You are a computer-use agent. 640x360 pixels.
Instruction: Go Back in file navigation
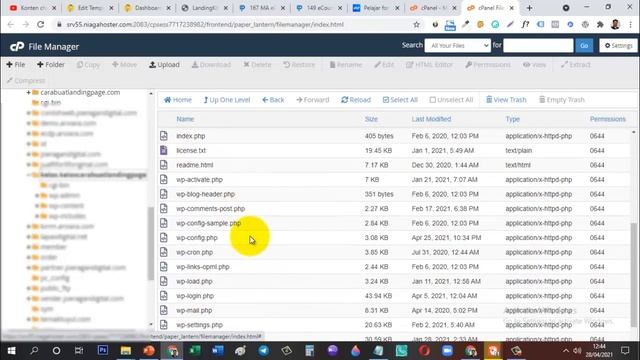point(273,100)
